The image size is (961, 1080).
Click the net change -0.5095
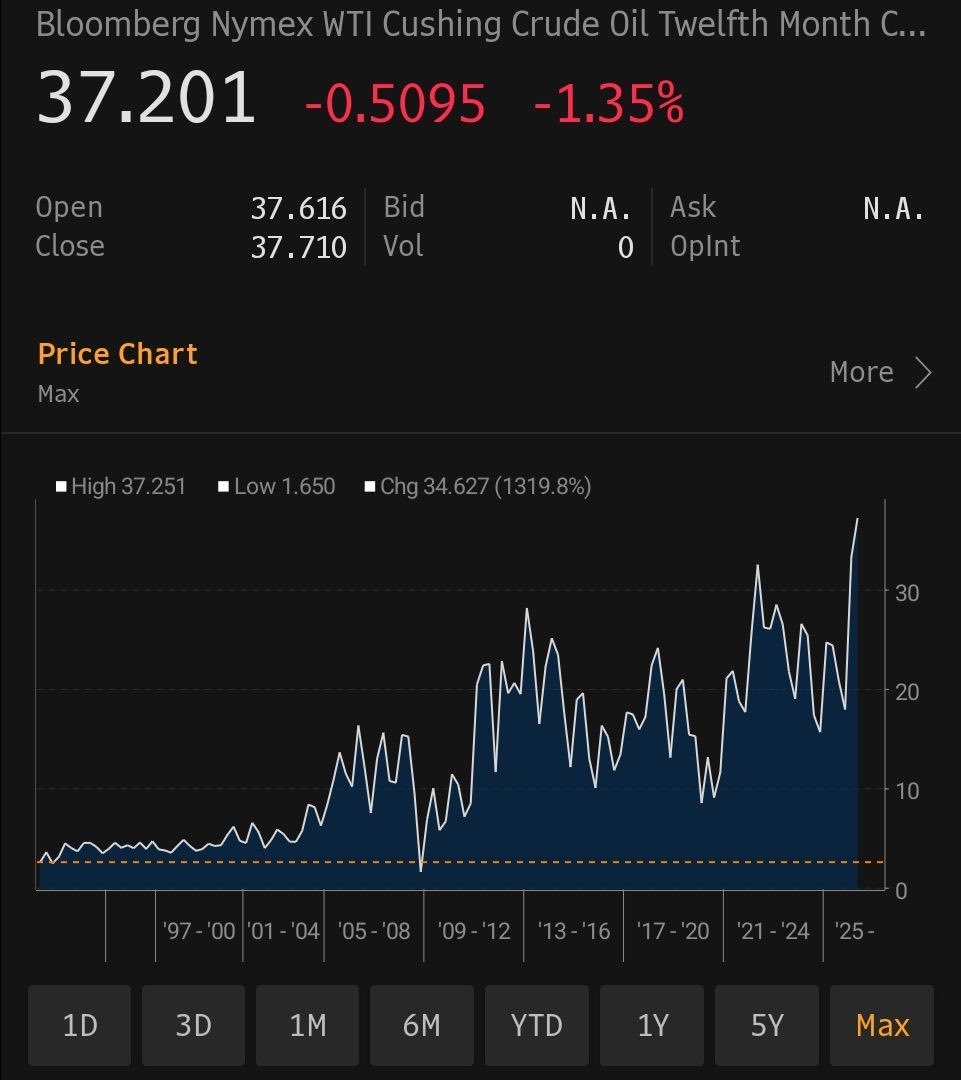pyautogui.click(x=395, y=103)
